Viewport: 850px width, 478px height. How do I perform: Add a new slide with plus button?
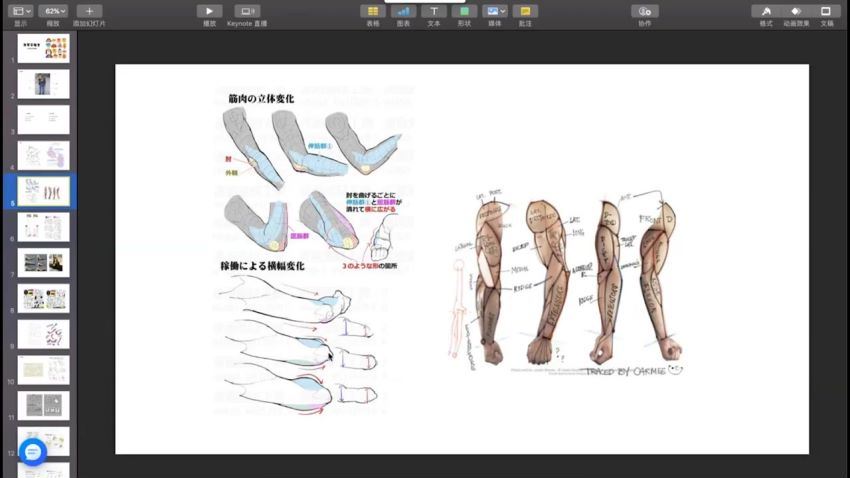point(89,11)
